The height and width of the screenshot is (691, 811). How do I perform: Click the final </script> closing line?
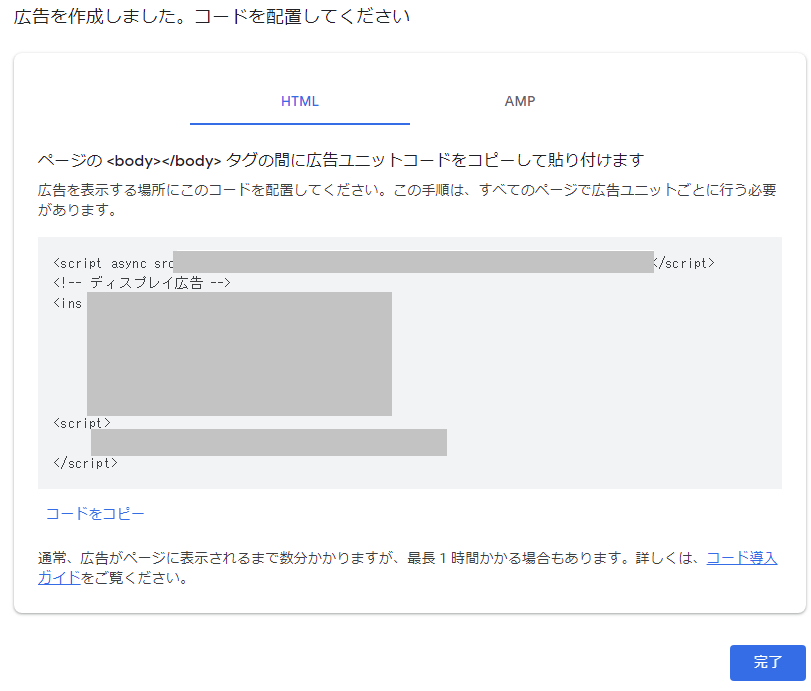point(85,463)
